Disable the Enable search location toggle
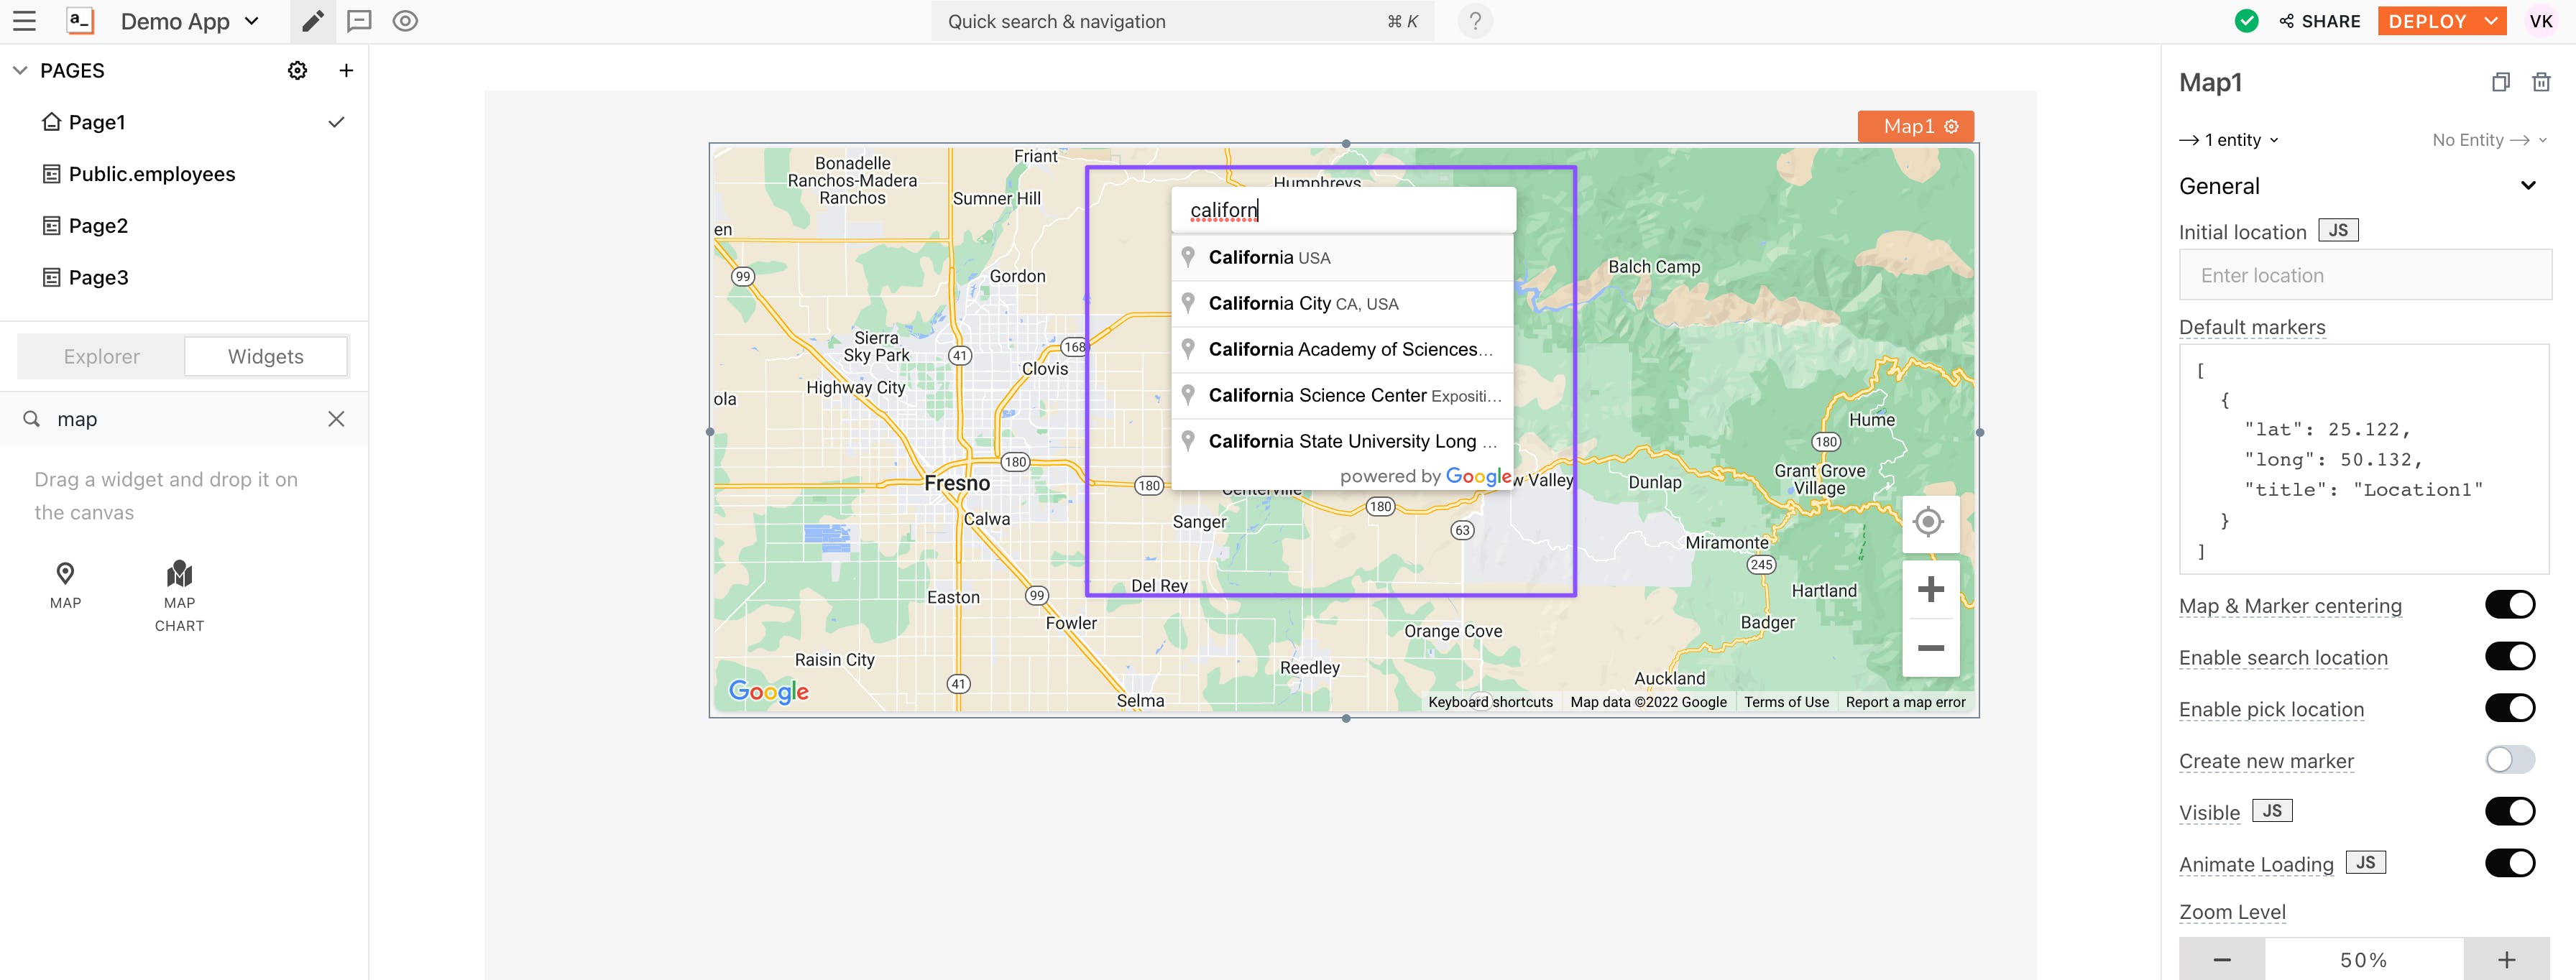 (2509, 657)
